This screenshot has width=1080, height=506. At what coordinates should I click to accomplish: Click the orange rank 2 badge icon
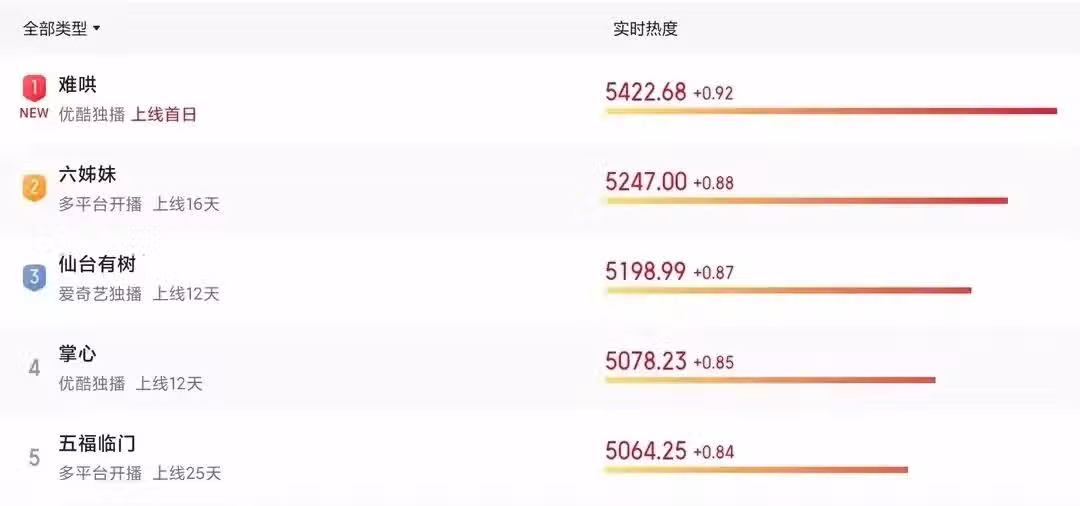pyautogui.click(x=34, y=188)
